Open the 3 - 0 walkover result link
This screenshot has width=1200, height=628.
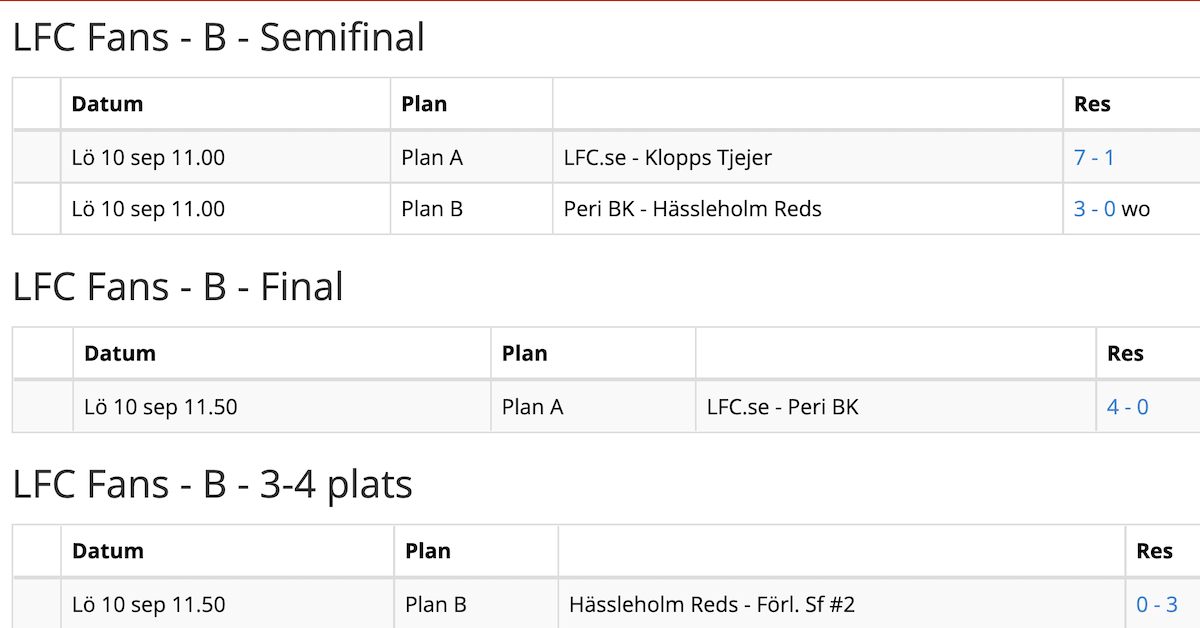tap(1095, 209)
